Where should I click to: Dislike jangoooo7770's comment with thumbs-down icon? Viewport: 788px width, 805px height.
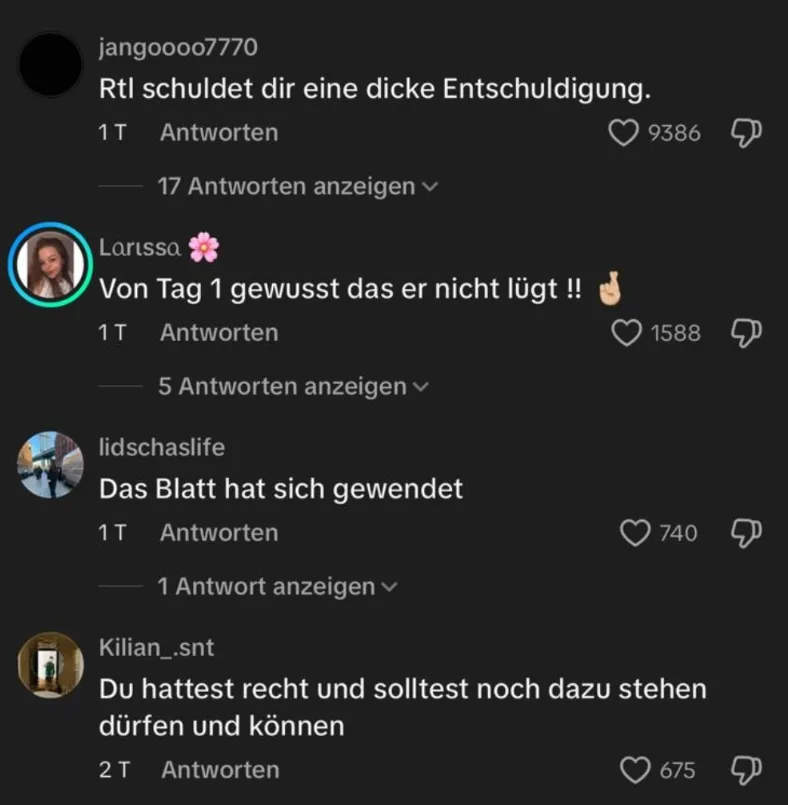(746, 133)
